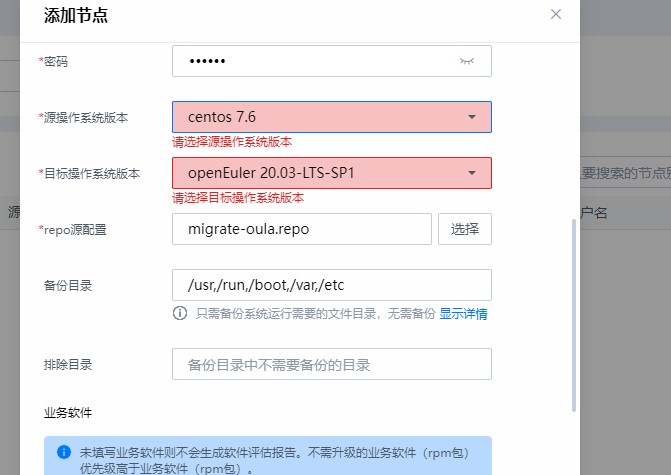This screenshot has width=671, height=475.
Task: Click the 业务软件 section heading
Action: pos(68,412)
